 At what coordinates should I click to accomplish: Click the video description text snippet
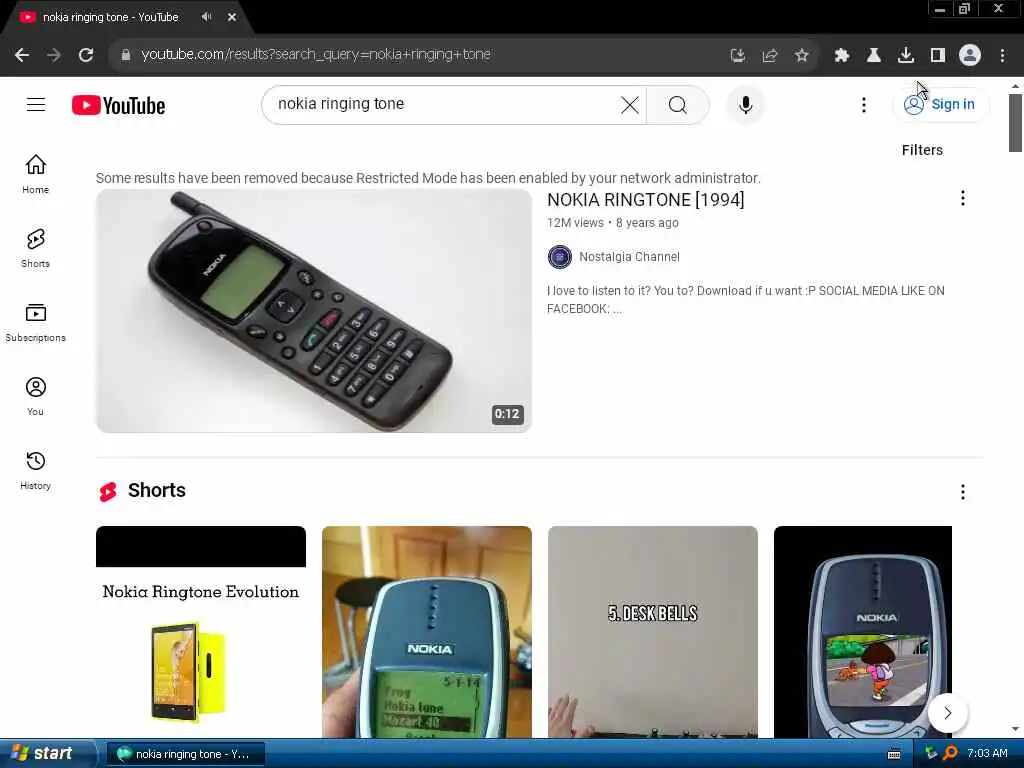point(745,300)
